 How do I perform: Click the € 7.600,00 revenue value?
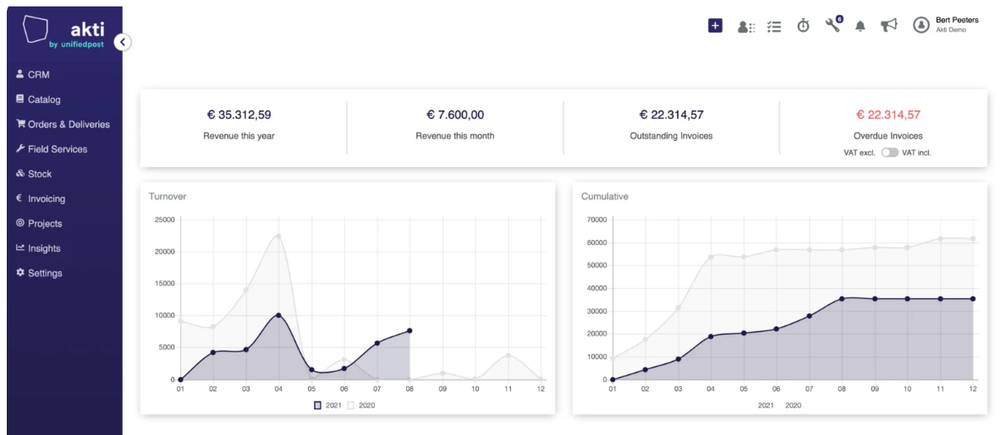point(455,115)
